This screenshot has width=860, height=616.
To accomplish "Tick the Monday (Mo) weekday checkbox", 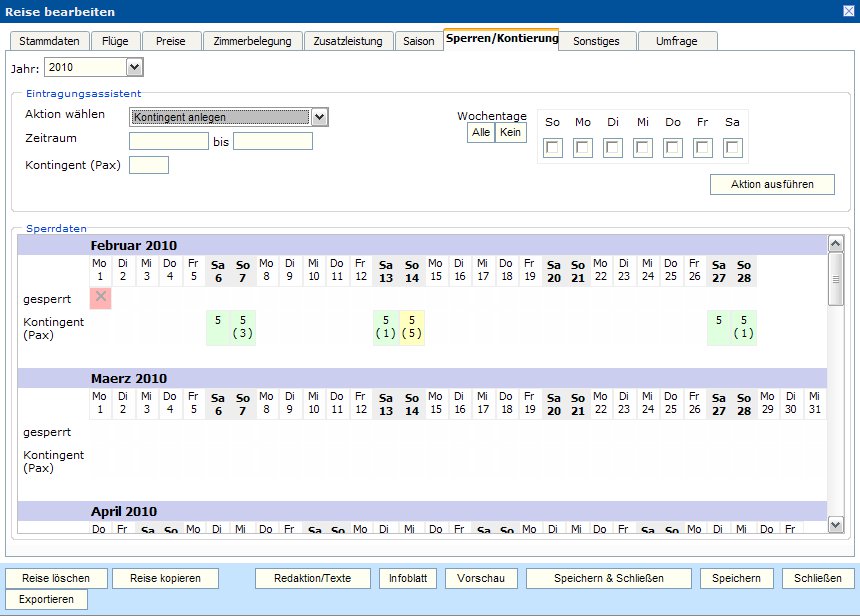I will [583, 148].
